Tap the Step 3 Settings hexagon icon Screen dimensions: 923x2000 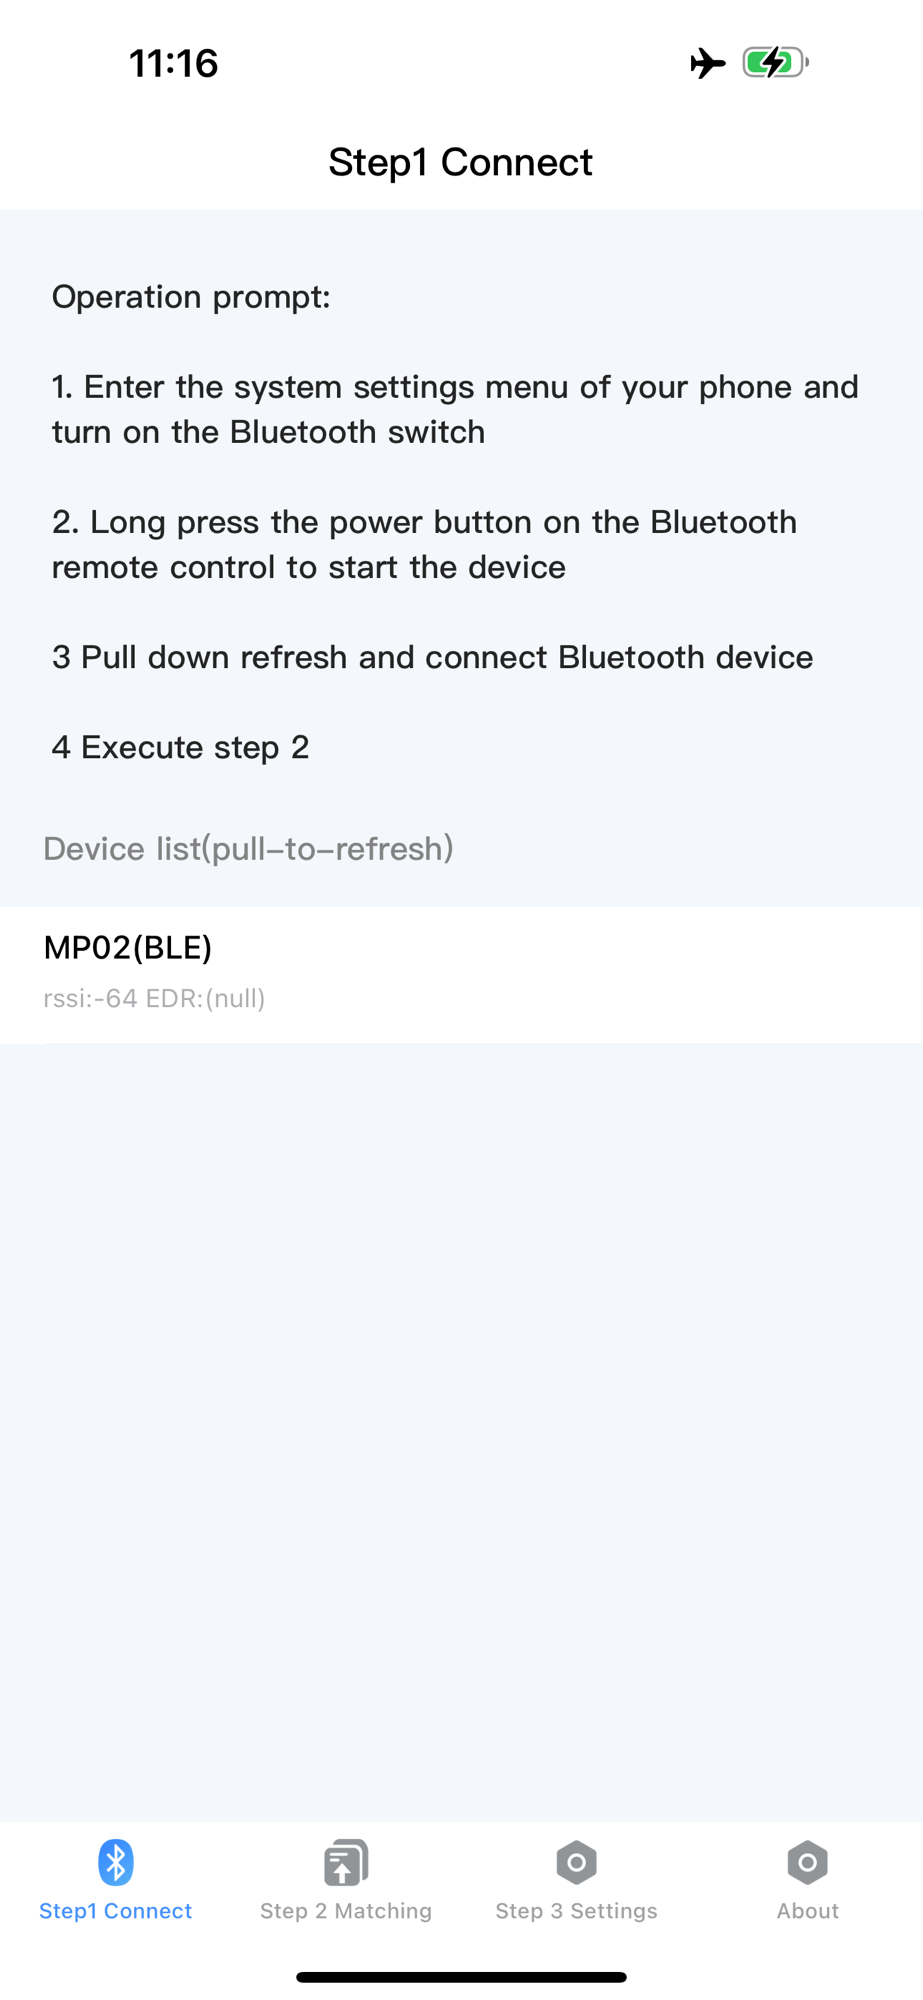point(577,1862)
